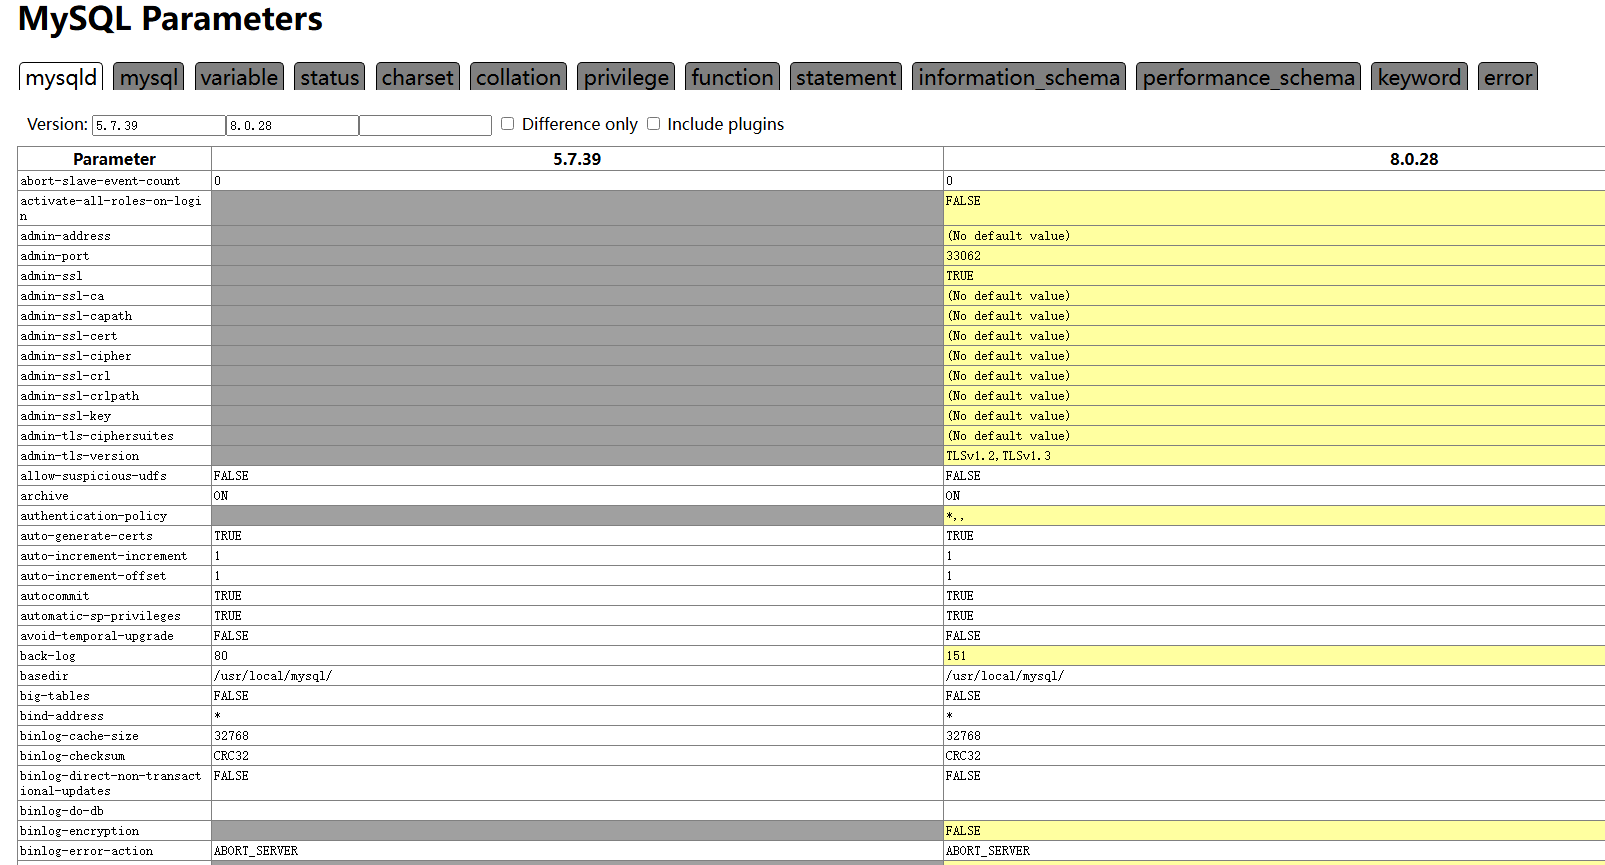The width and height of the screenshot is (1605, 865).
Task: Click the auto-generate-certs parameter
Action: point(86,536)
